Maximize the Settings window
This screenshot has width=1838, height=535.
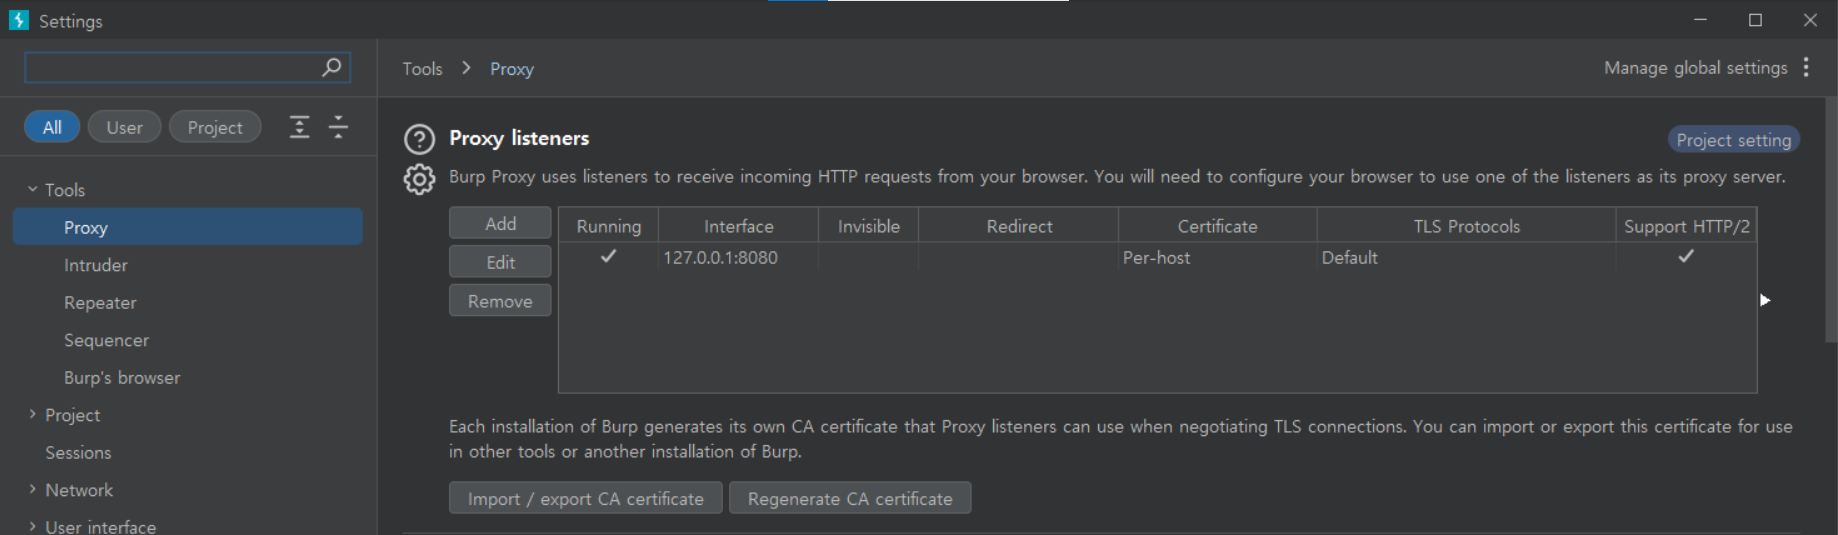[x=1755, y=20]
